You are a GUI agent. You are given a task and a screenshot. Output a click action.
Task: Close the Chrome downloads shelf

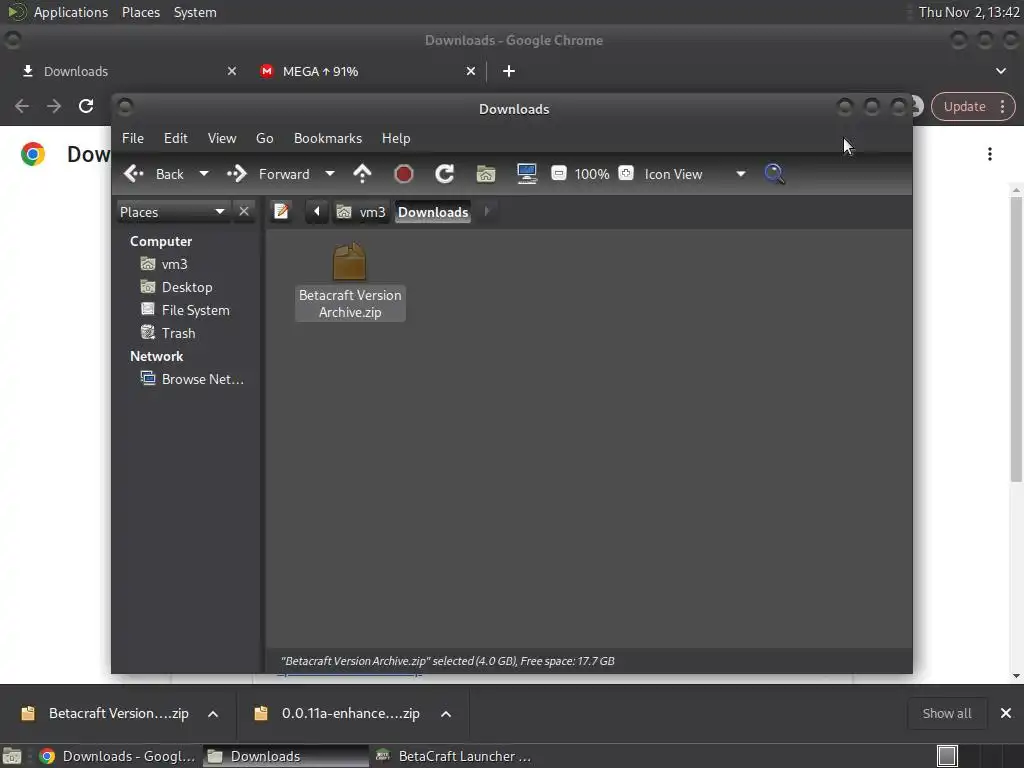[x=1006, y=713]
